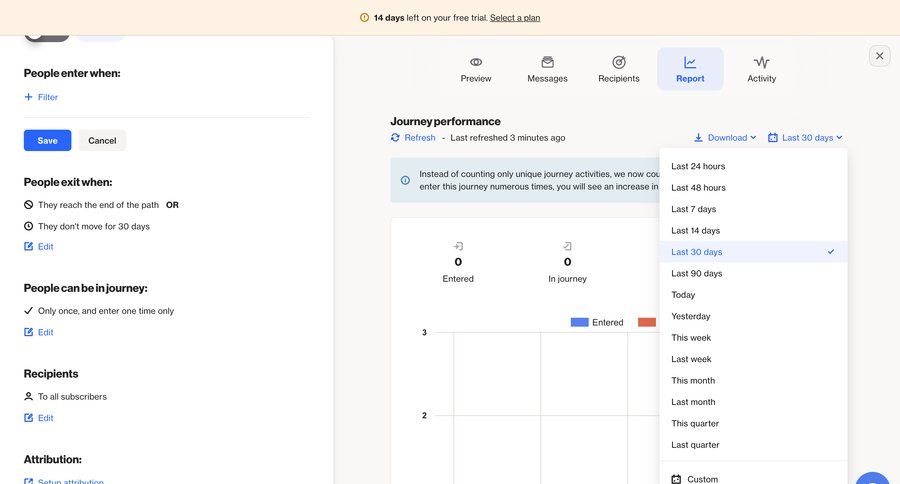The image size is (900, 484).
Task: Toggle the red legend swatch
Action: point(647,322)
